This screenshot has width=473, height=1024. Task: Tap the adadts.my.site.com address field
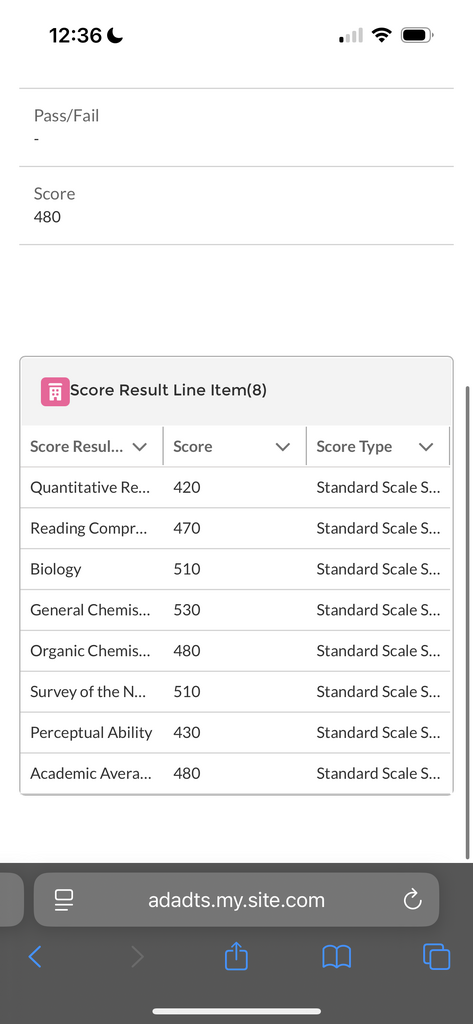click(236, 900)
